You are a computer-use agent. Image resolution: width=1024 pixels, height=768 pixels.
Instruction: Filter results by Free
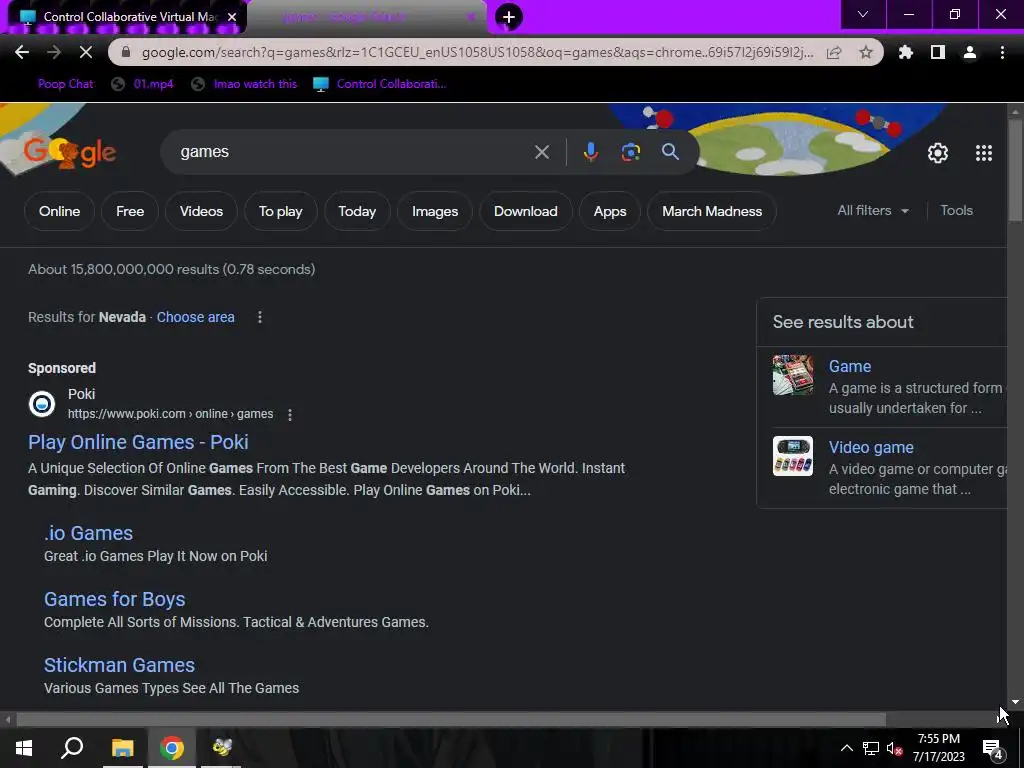click(130, 211)
